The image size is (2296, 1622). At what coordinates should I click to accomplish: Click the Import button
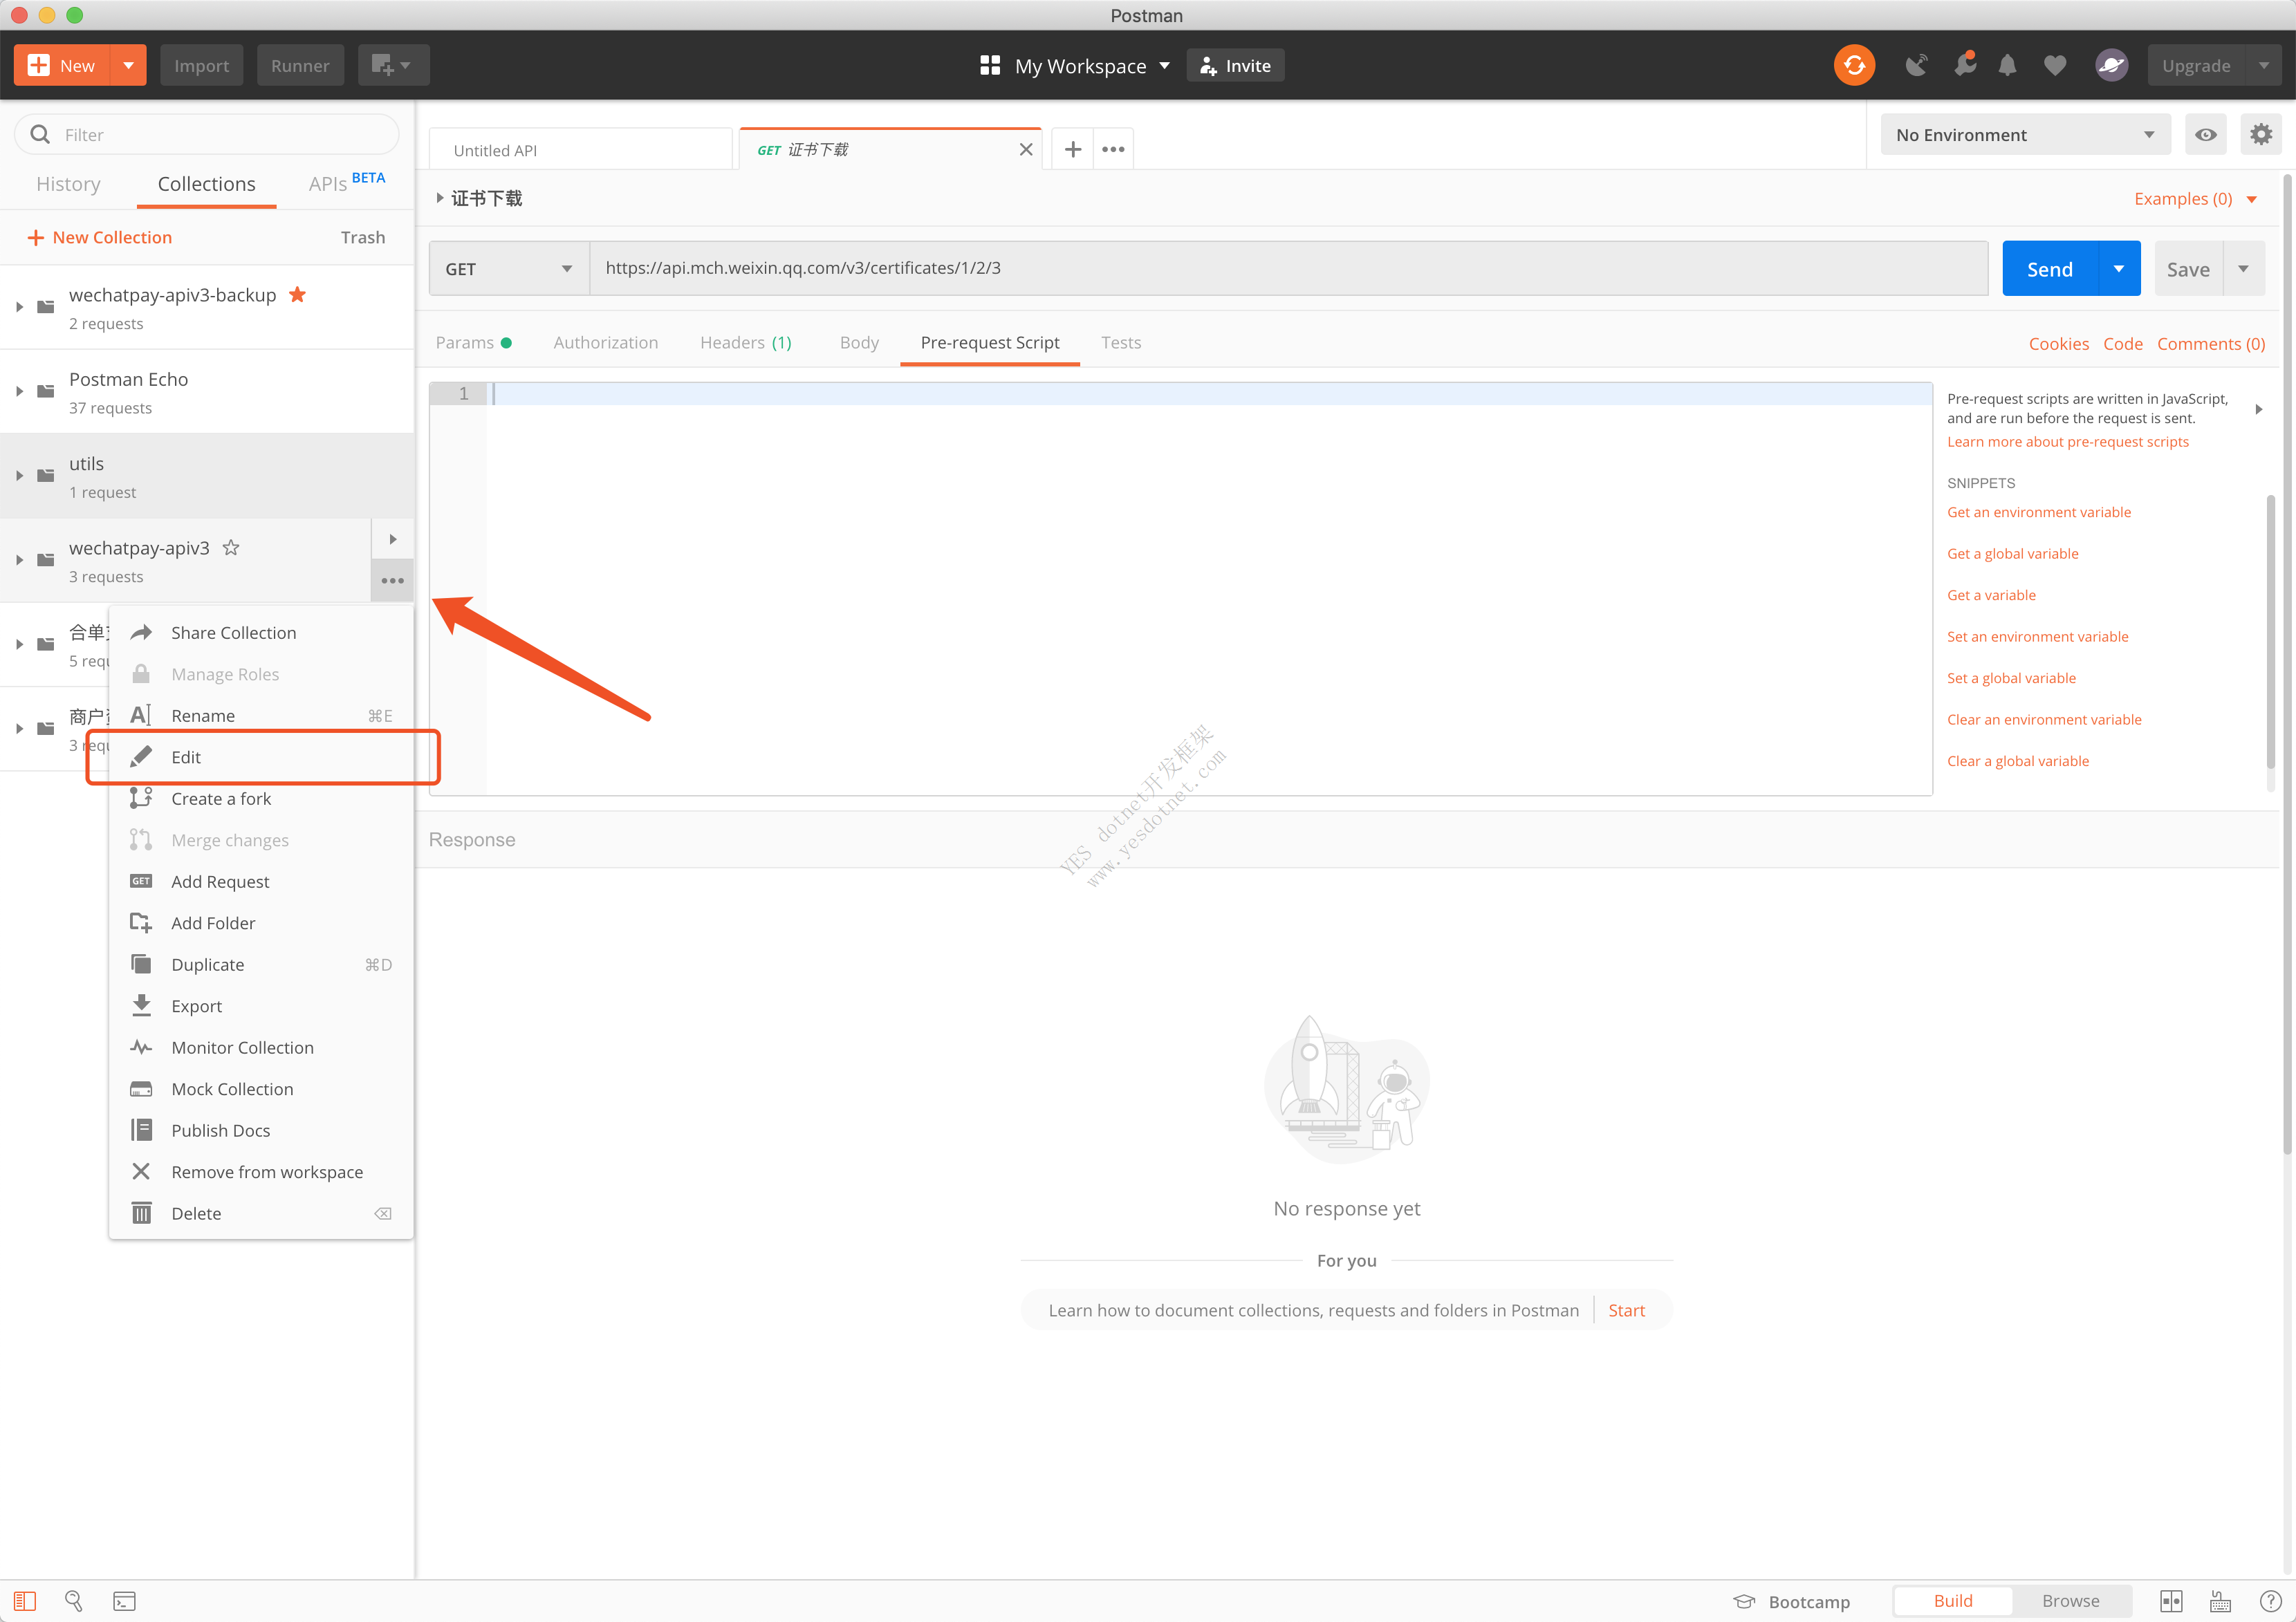201,65
